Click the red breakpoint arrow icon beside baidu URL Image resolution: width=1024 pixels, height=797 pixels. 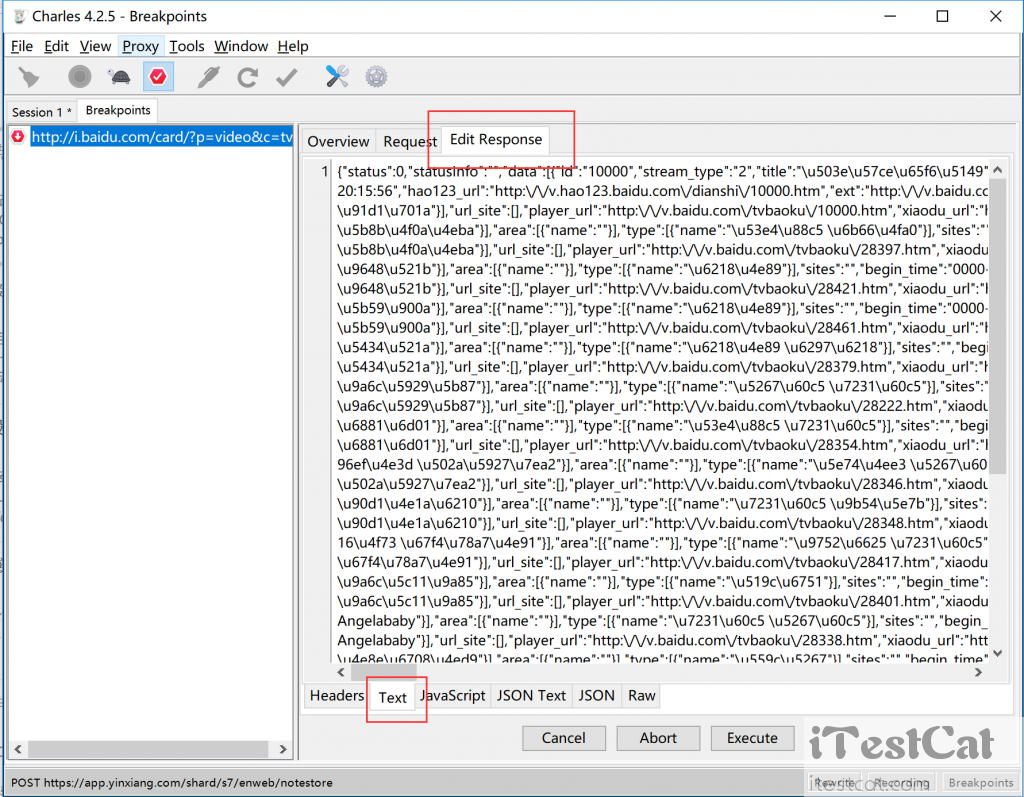click(18, 137)
